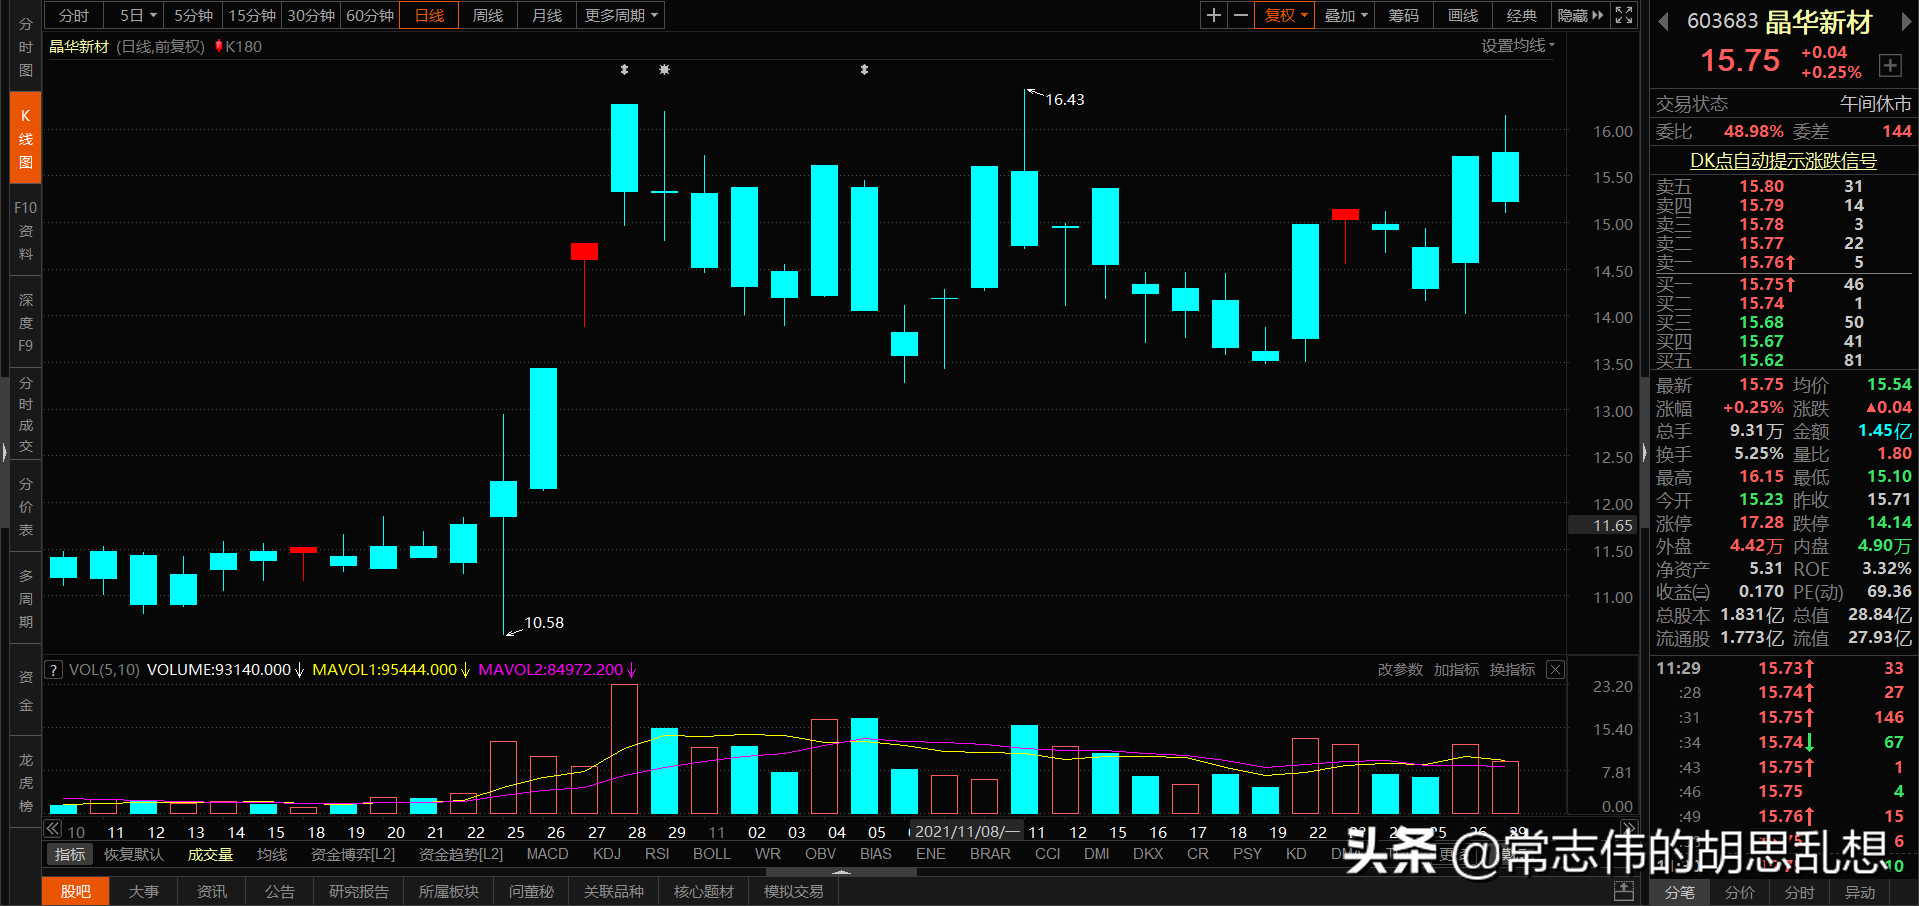Select the 画线 drawing tool icon
The height and width of the screenshot is (906, 1919).
[1461, 15]
